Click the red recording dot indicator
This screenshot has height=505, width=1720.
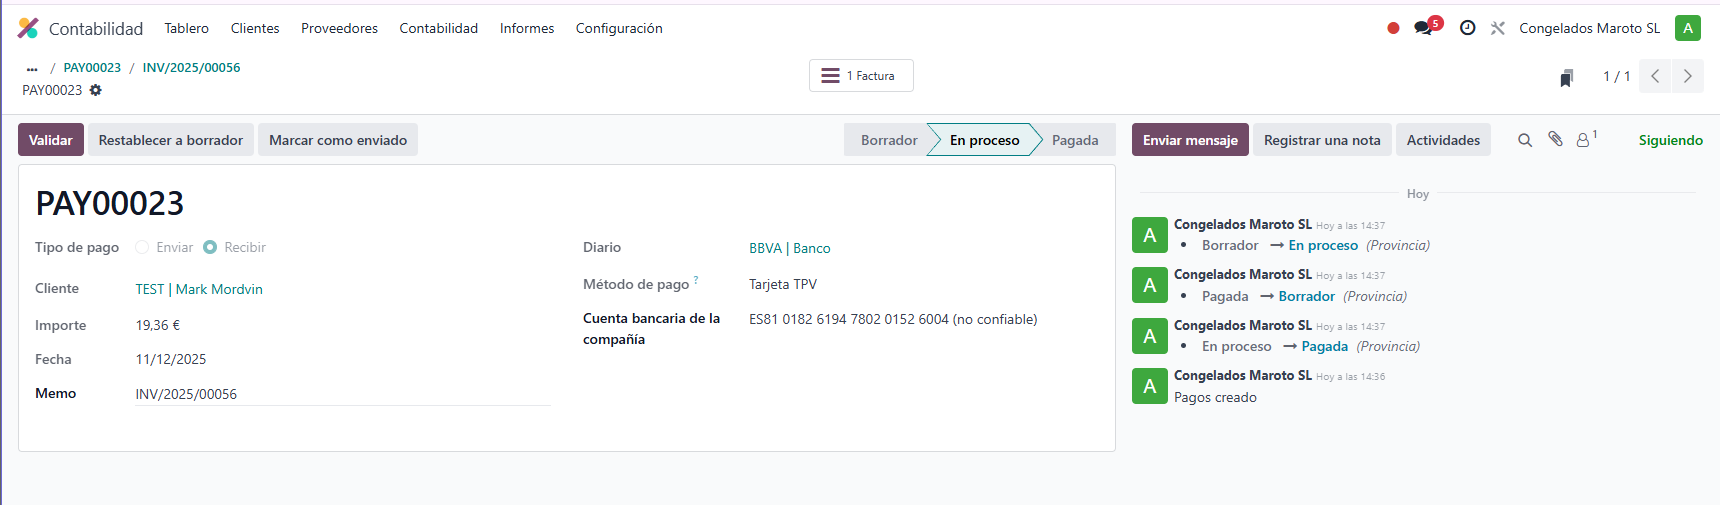pos(1393,28)
